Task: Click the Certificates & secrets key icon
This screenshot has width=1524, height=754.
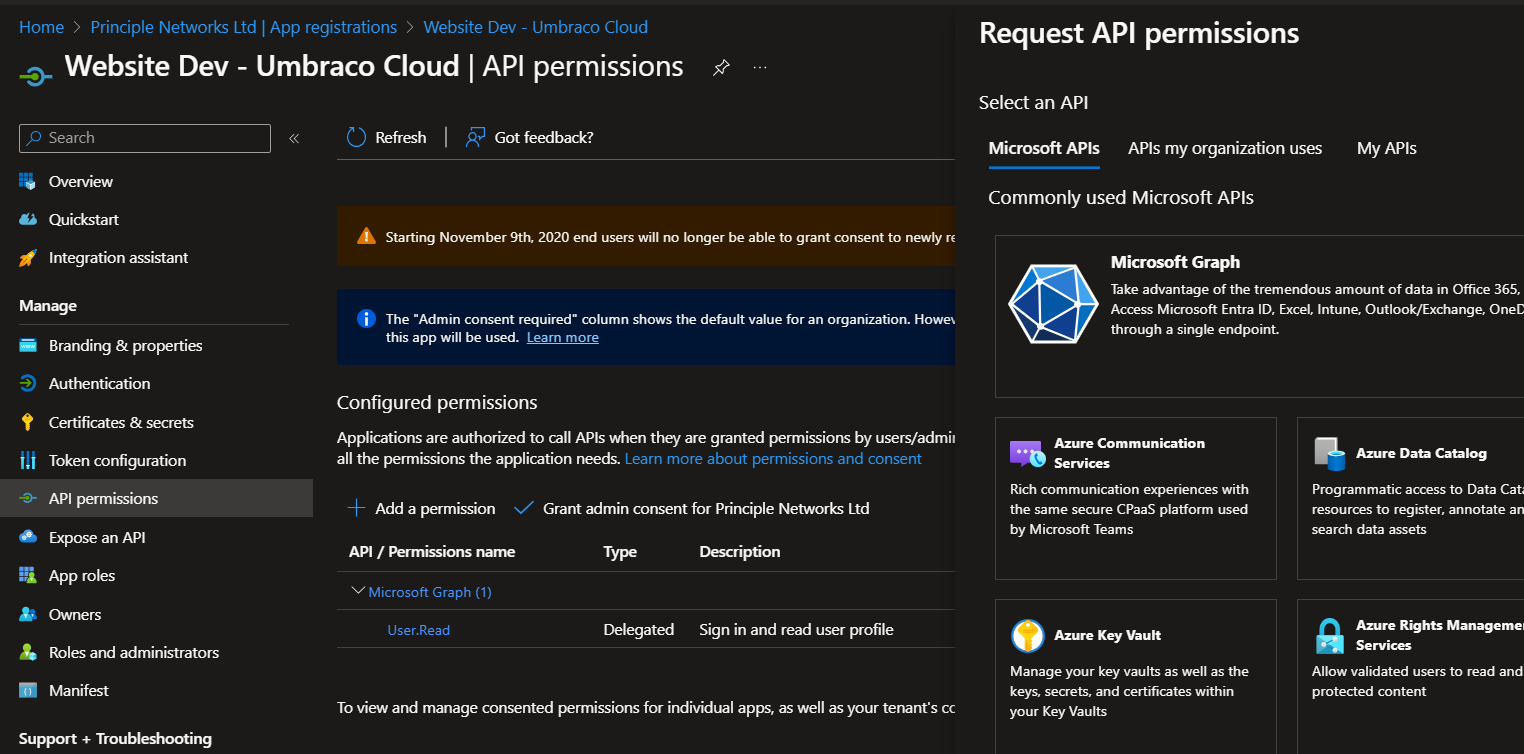Action: point(28,422)
